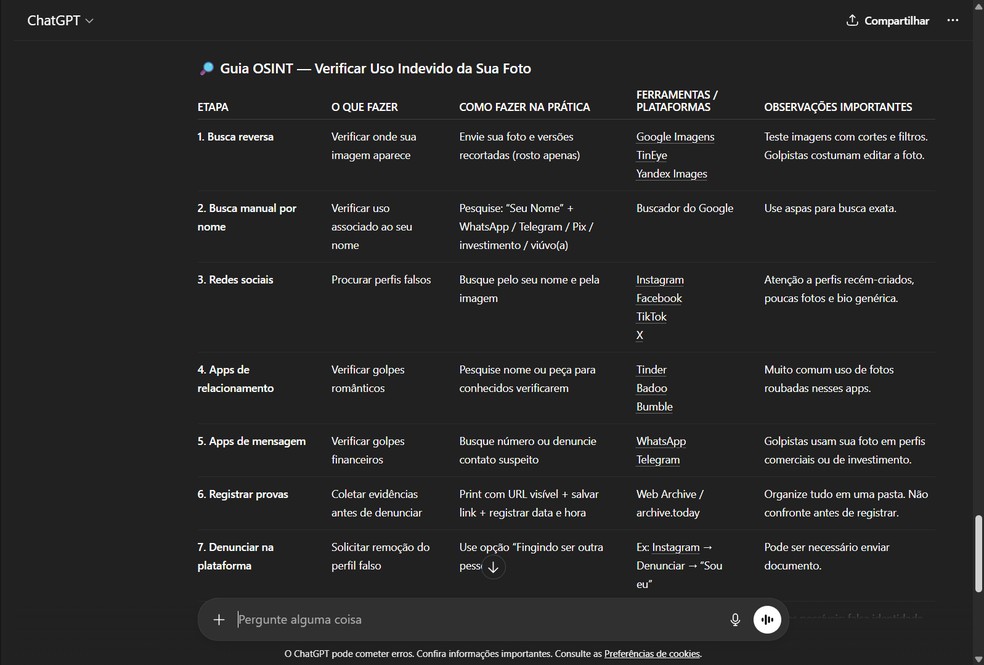Follow the Yandex Images link
Screen dimensions: 984x665
pyautogui.click(x=671, y=174)
